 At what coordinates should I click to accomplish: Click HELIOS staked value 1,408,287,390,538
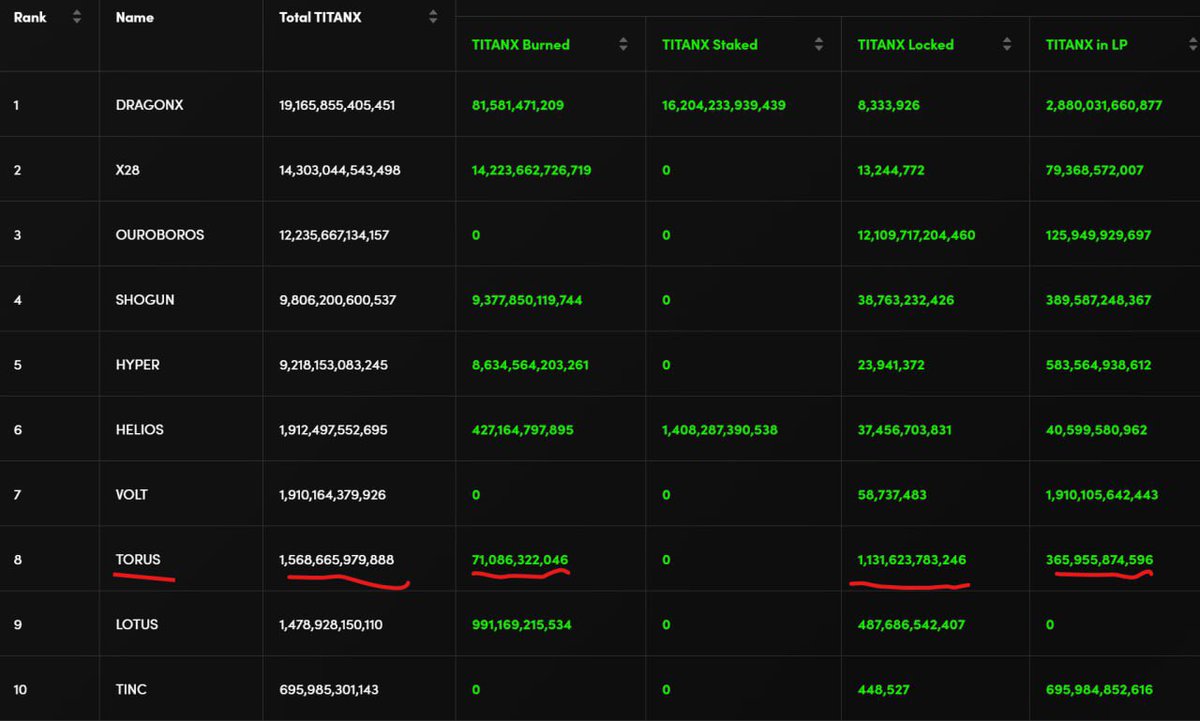tap(720, 430)
